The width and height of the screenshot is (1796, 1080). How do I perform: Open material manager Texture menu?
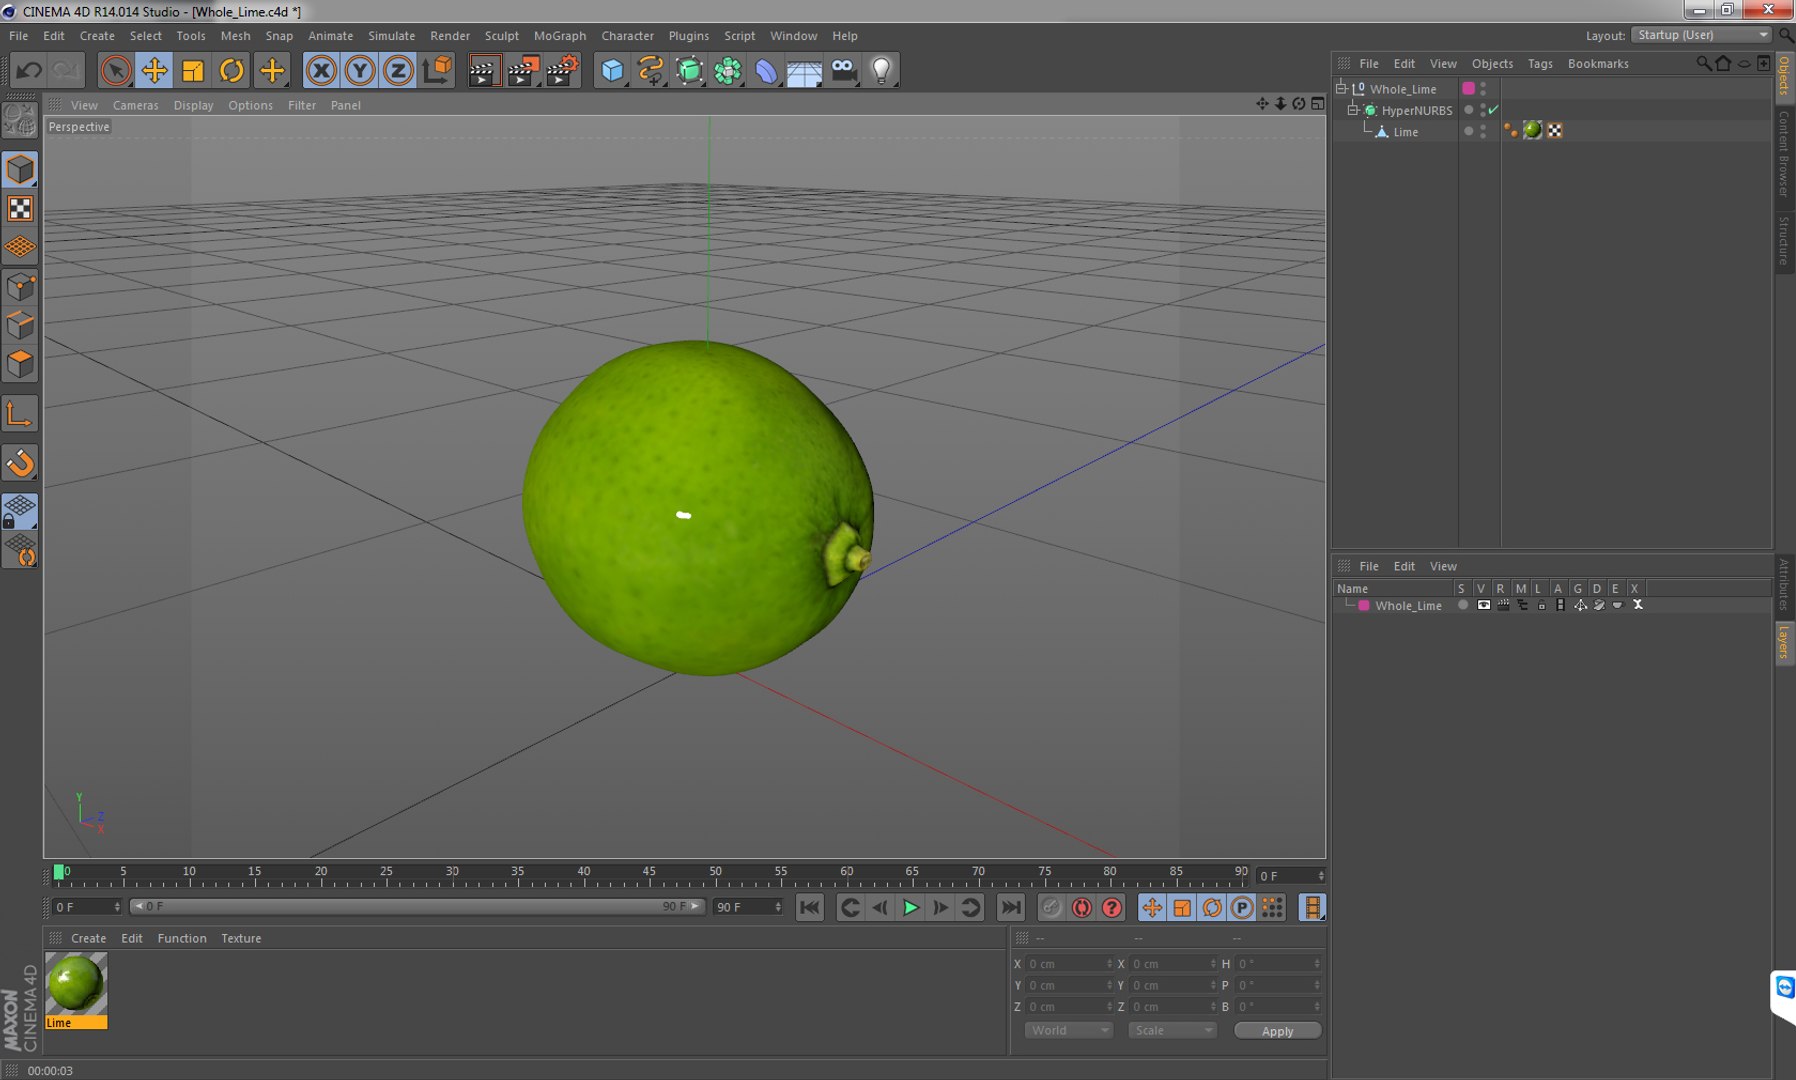pyautogui.click(x=241, y=938)
